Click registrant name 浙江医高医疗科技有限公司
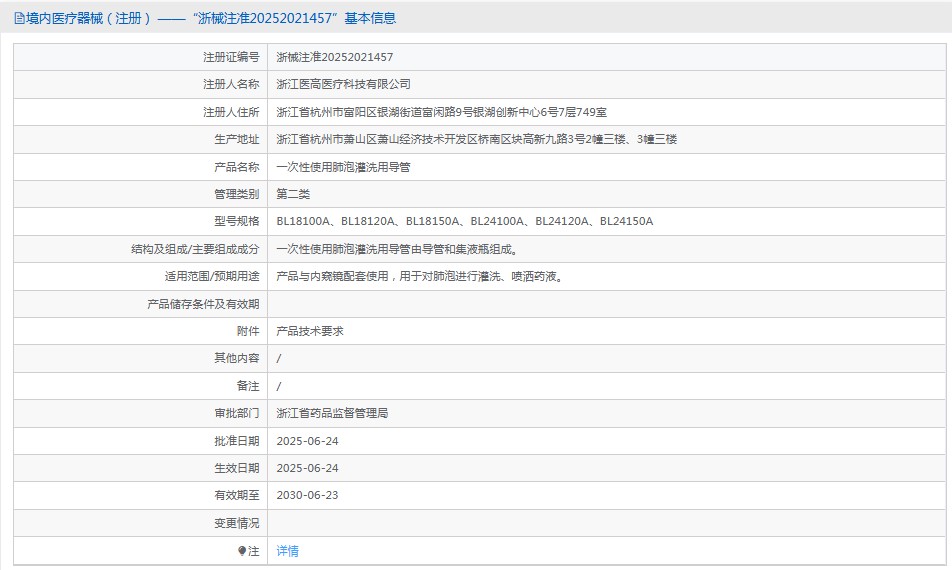The width and height of the screenshot is (952, 570). click(343, 85)
